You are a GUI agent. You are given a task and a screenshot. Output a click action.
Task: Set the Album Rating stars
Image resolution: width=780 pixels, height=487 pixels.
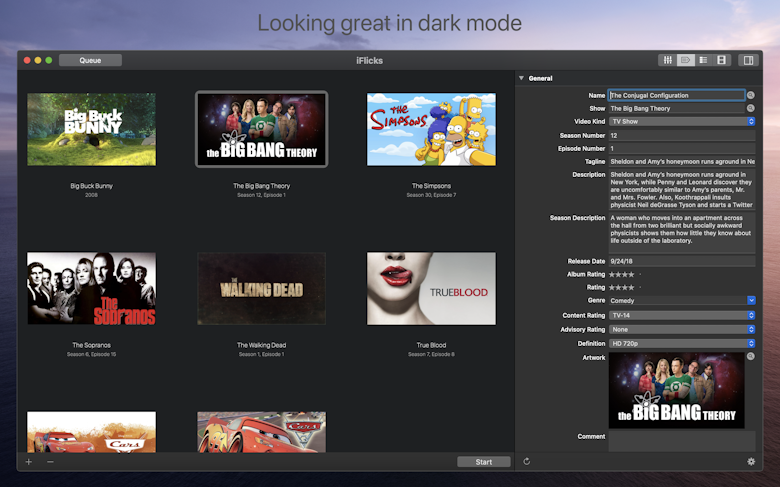tap(625, 274)
